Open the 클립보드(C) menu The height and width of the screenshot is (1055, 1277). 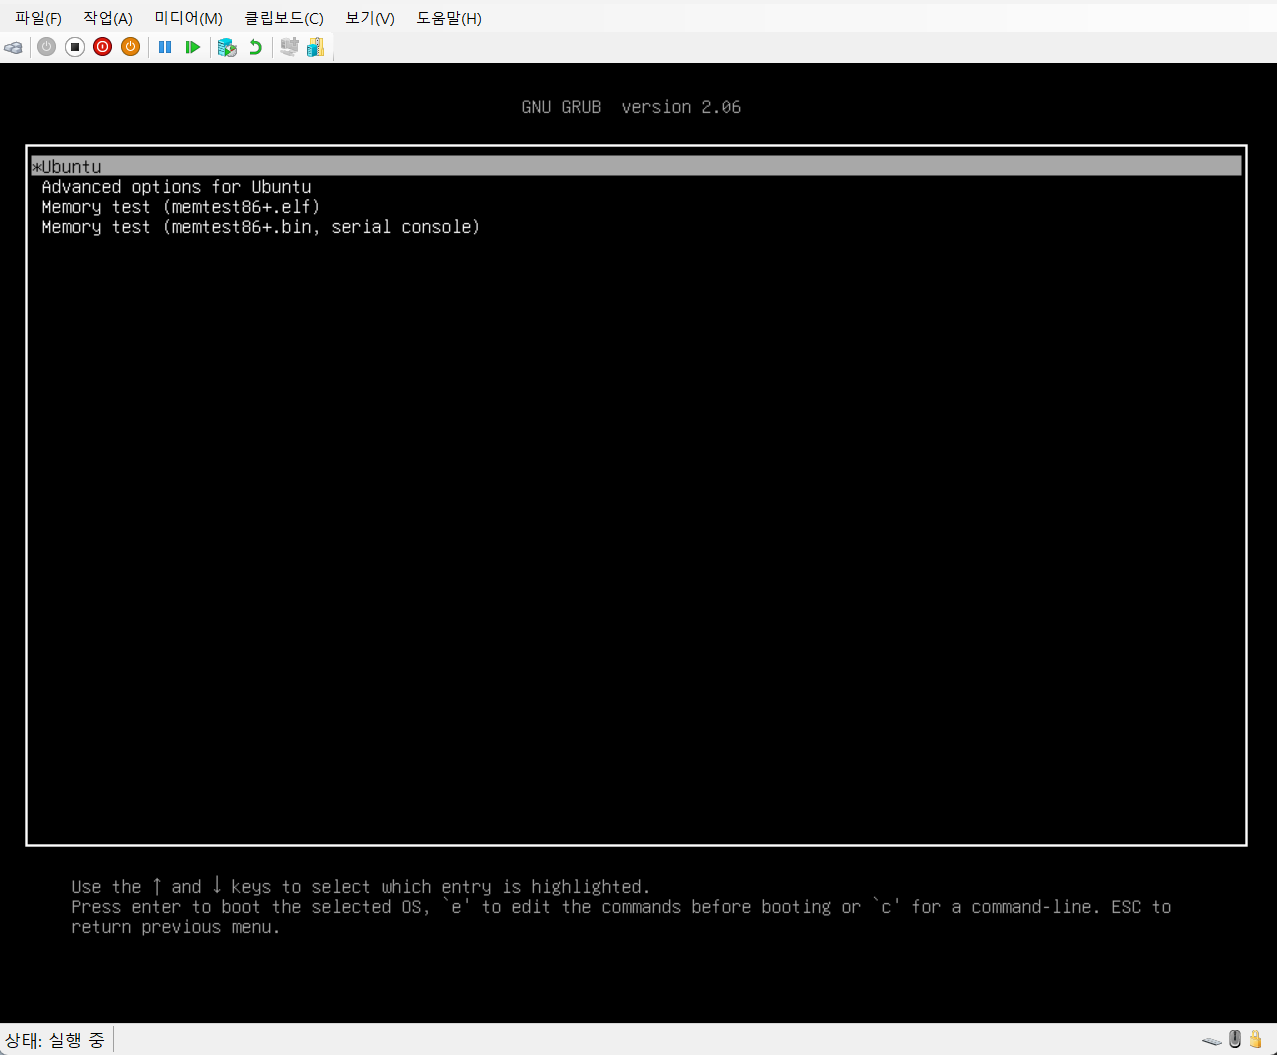[284, 18]
